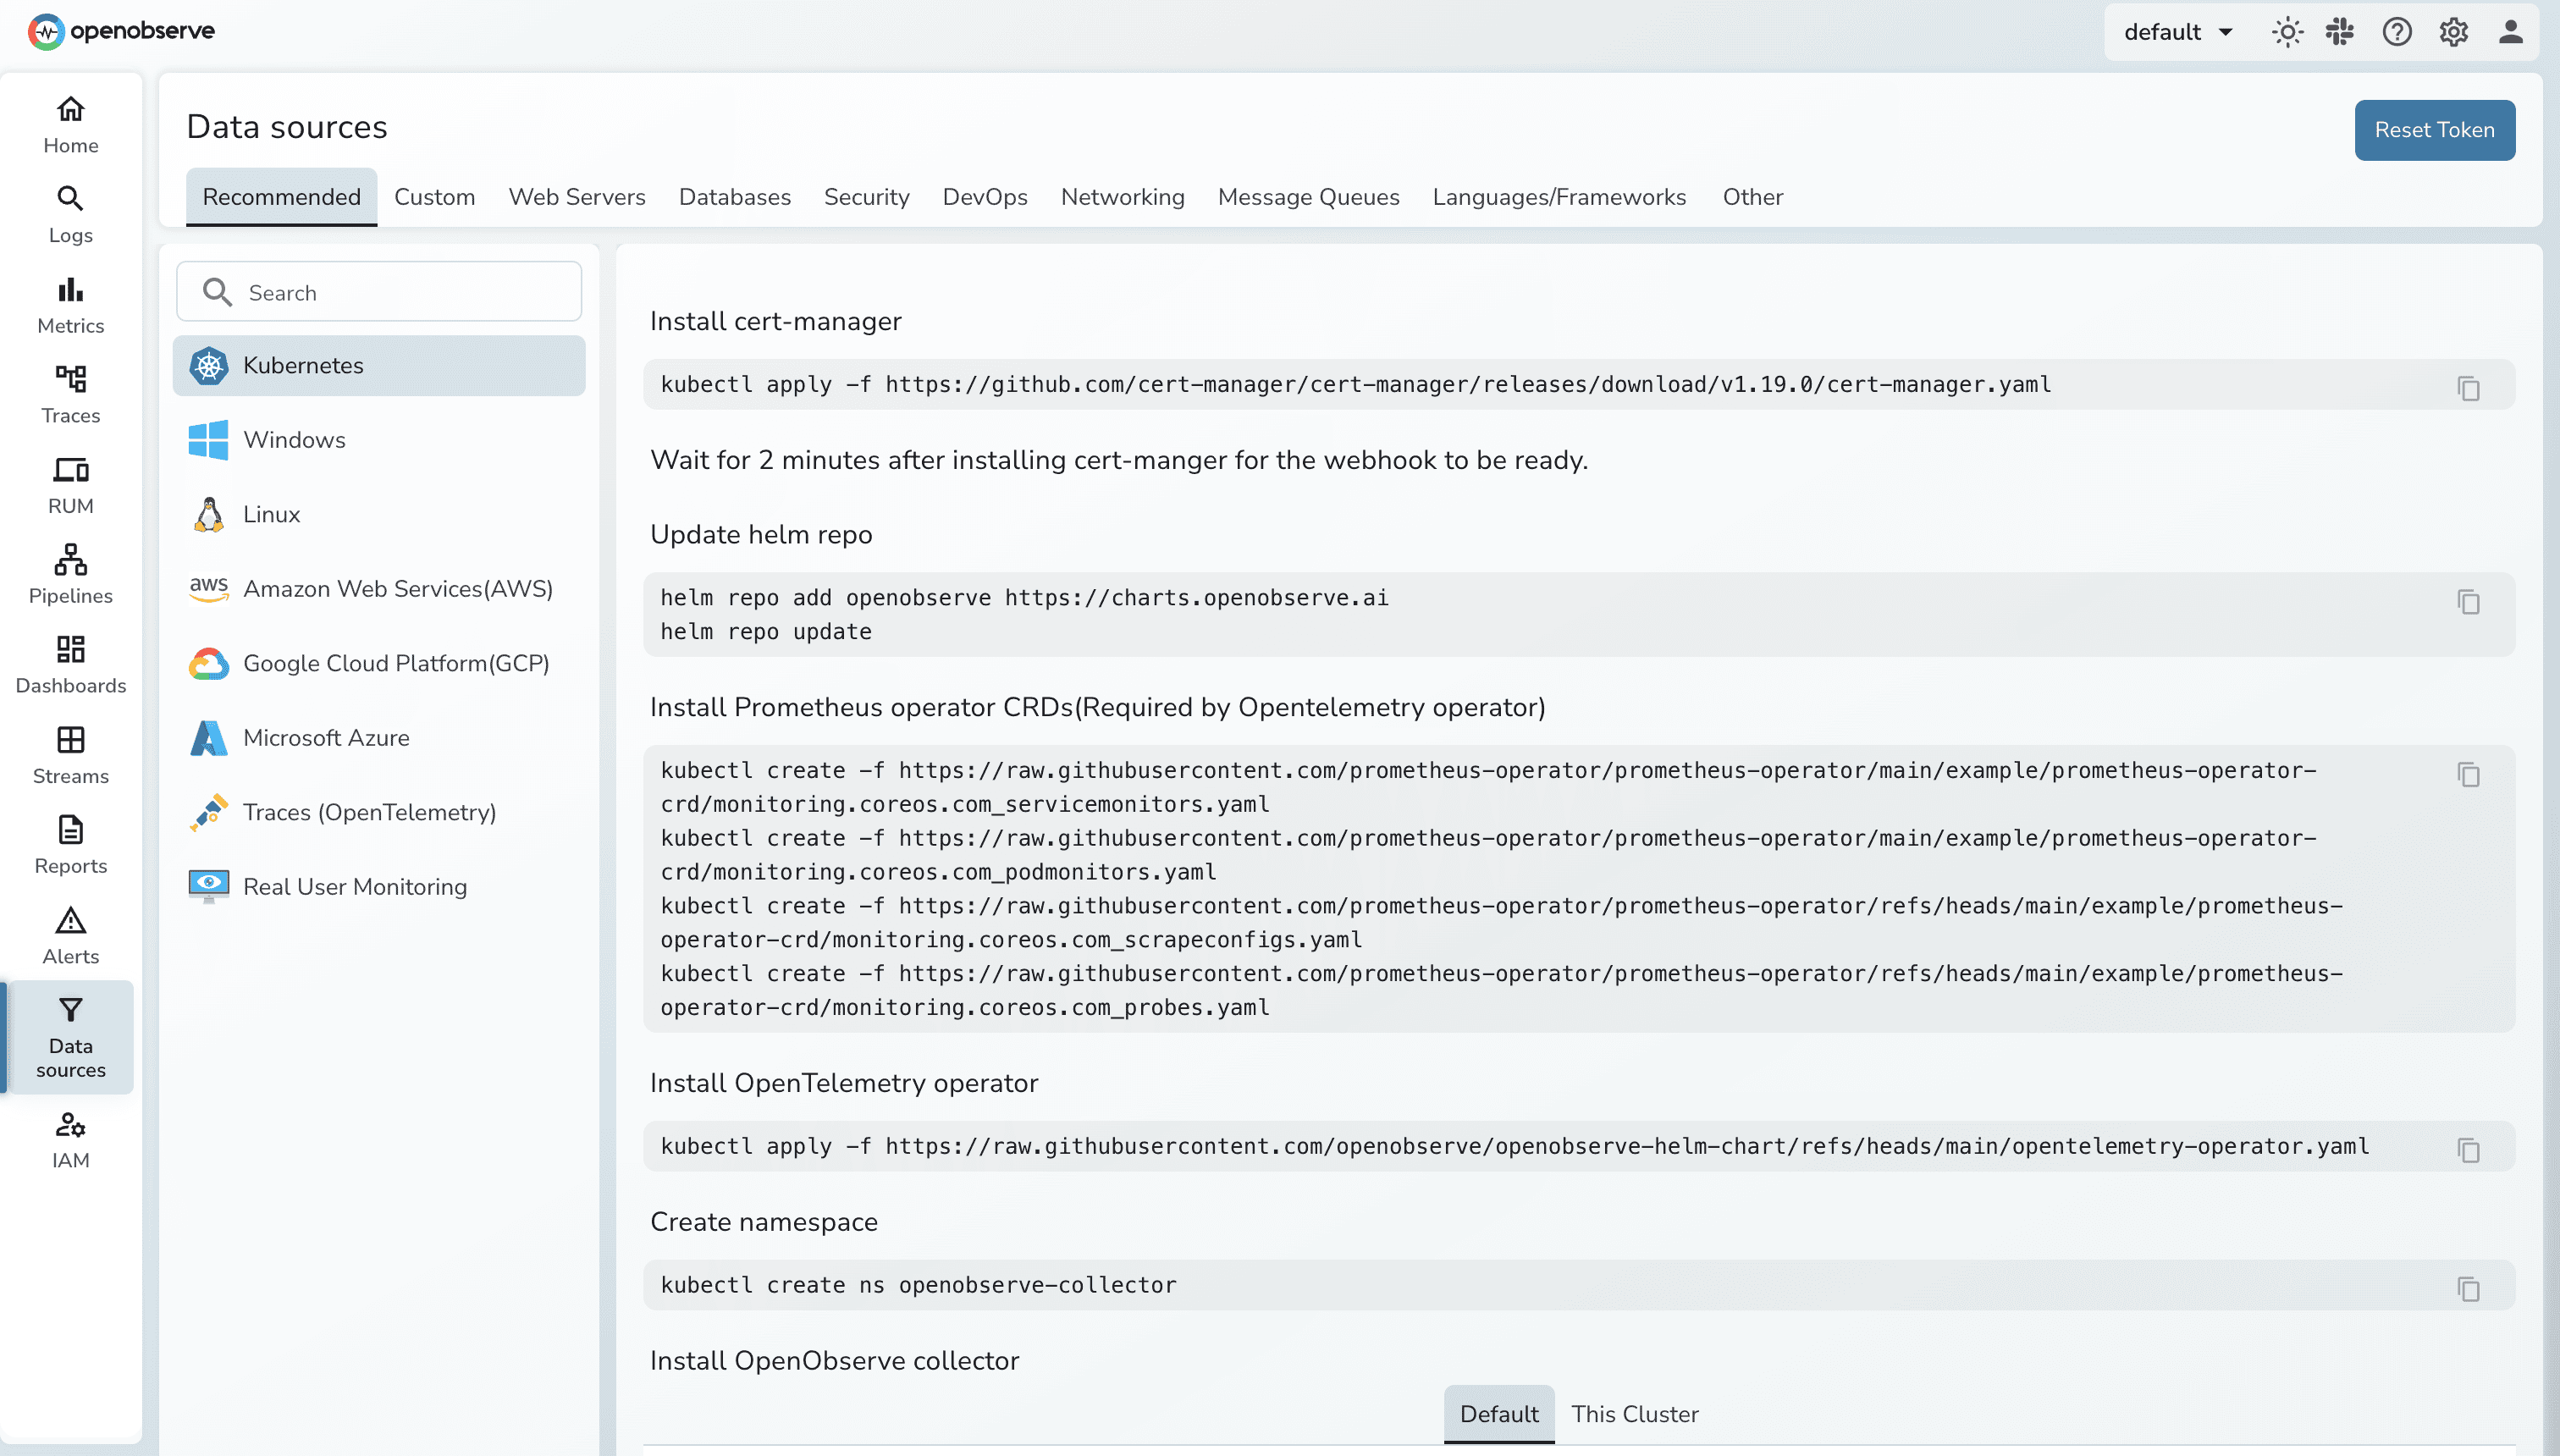Open the Other data sources tab

(1752, 197)
